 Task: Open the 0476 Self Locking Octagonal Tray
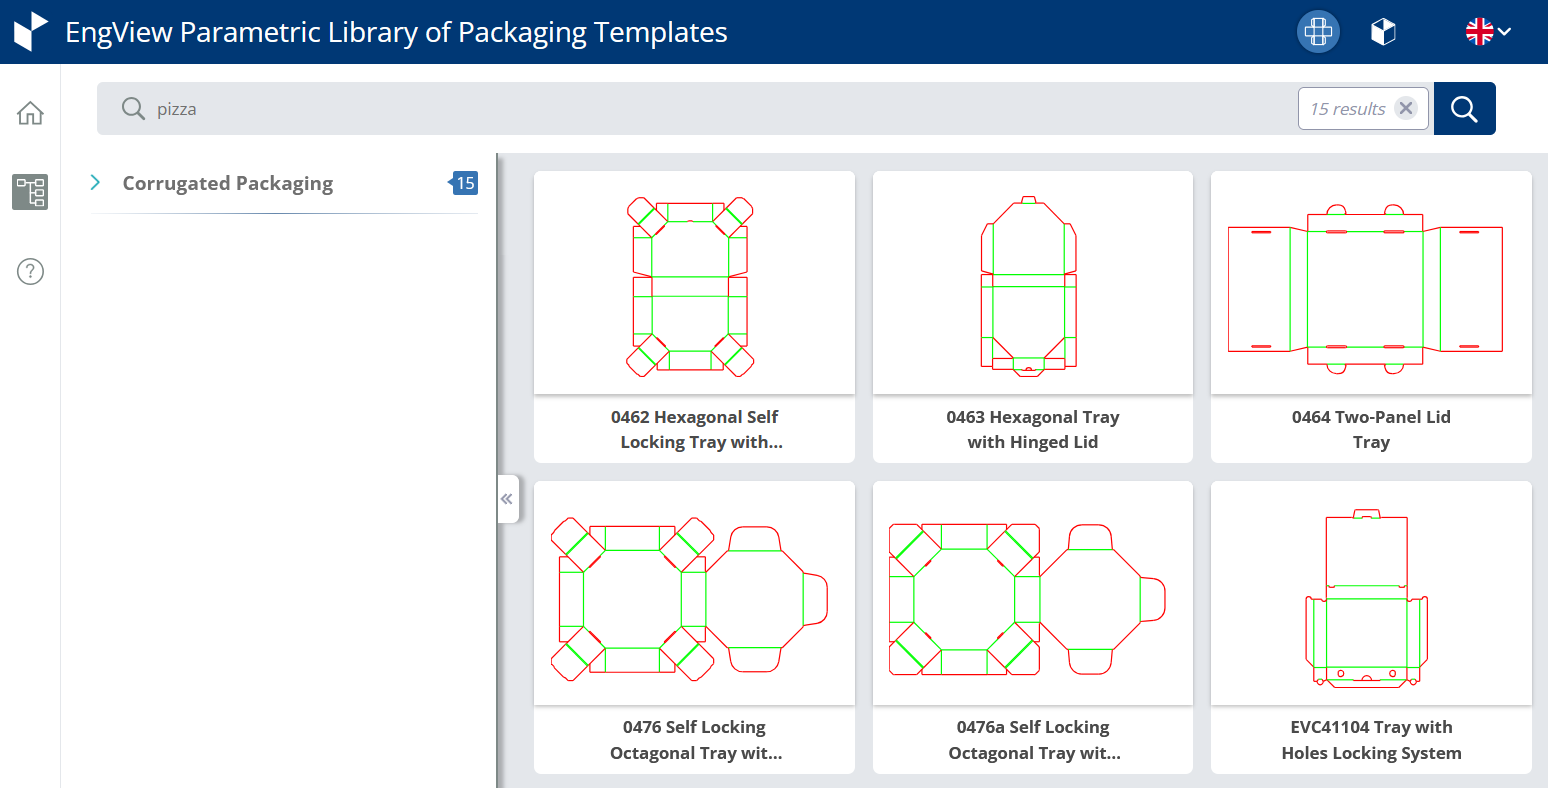coord(694,595)
